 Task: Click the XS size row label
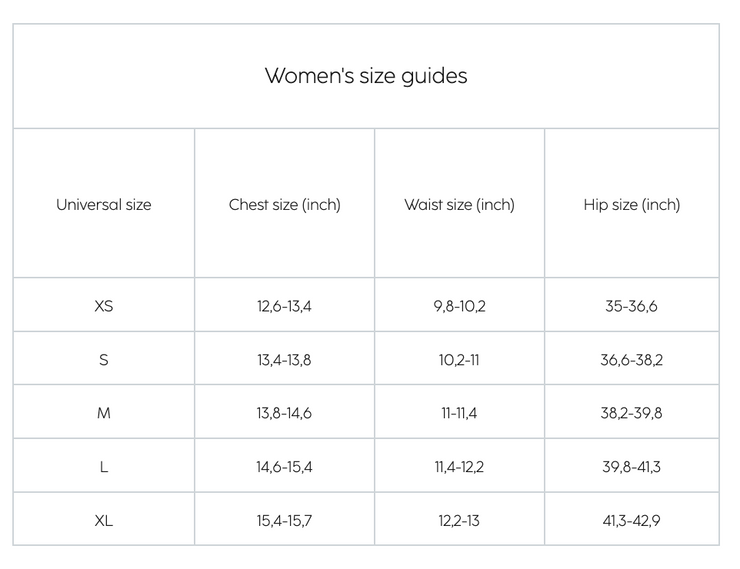click(x=104, y=306)
